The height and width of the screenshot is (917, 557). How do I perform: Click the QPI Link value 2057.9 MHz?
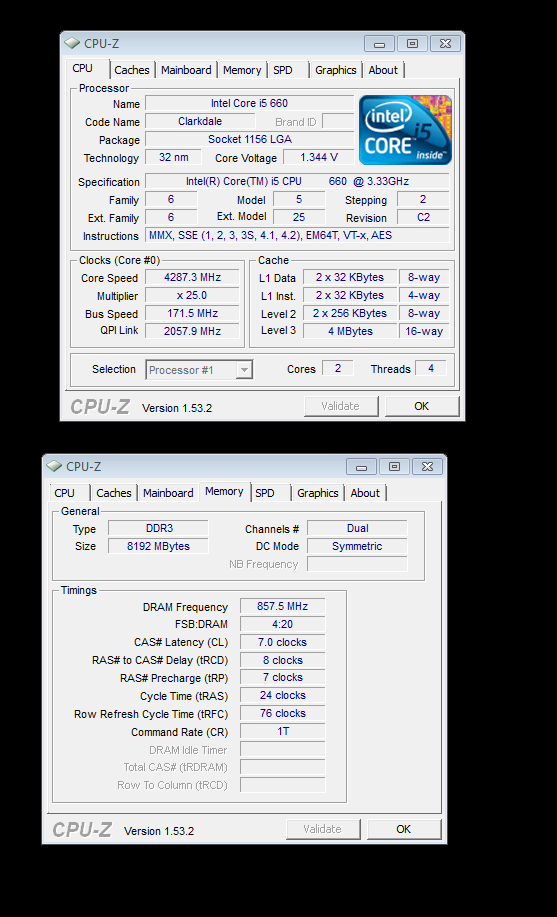192,331
